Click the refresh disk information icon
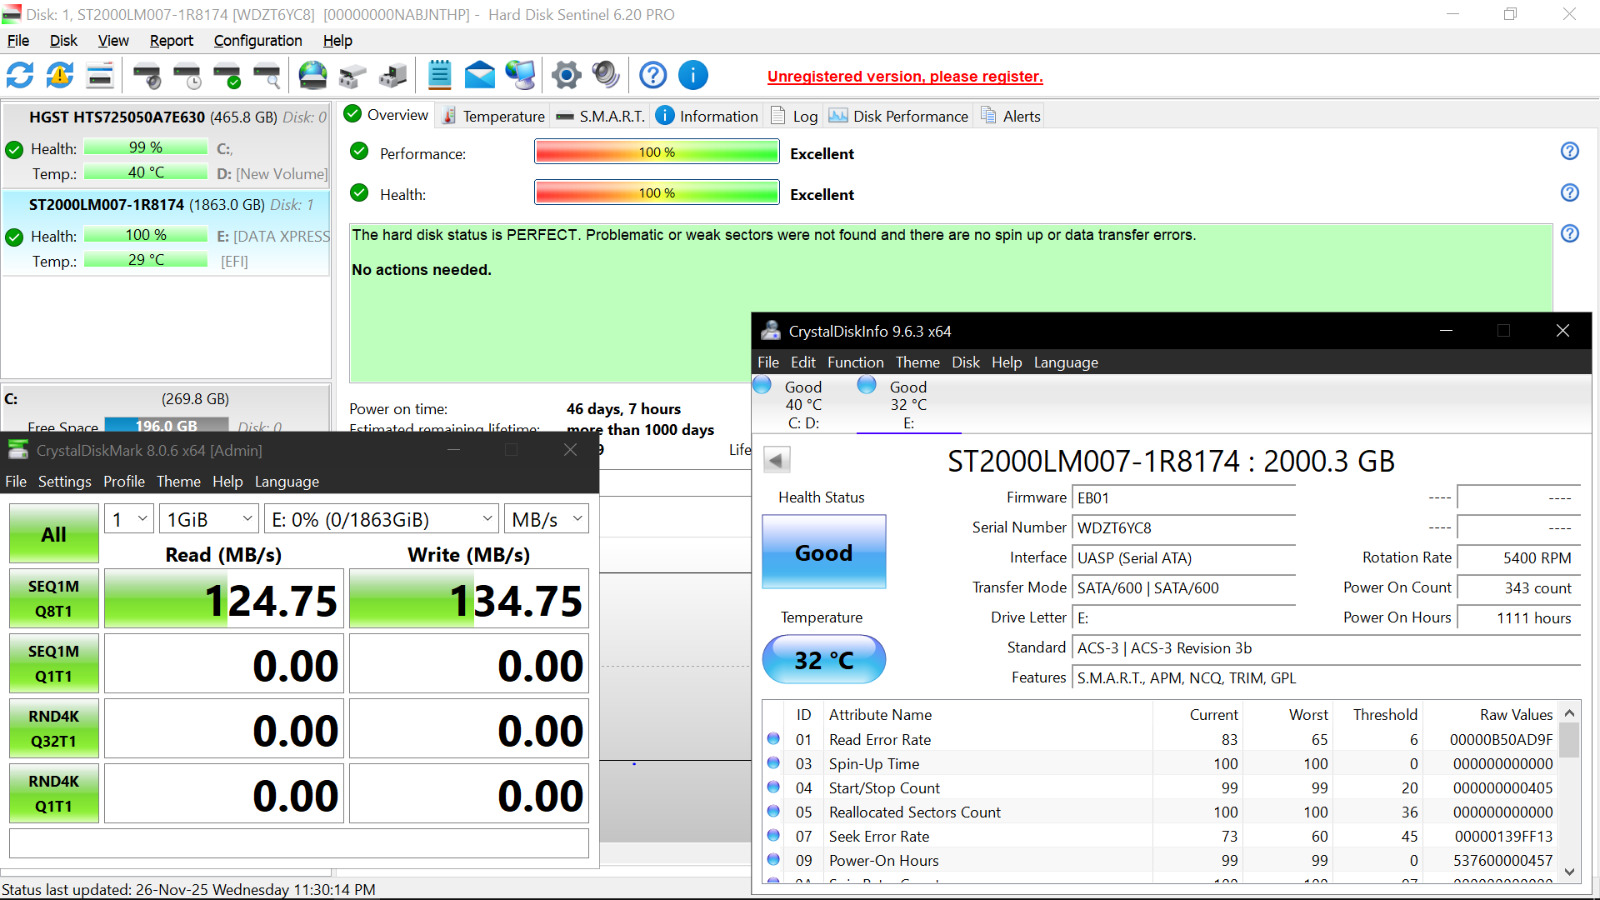This screenshot has height=900, width=1600. [20, 75]
